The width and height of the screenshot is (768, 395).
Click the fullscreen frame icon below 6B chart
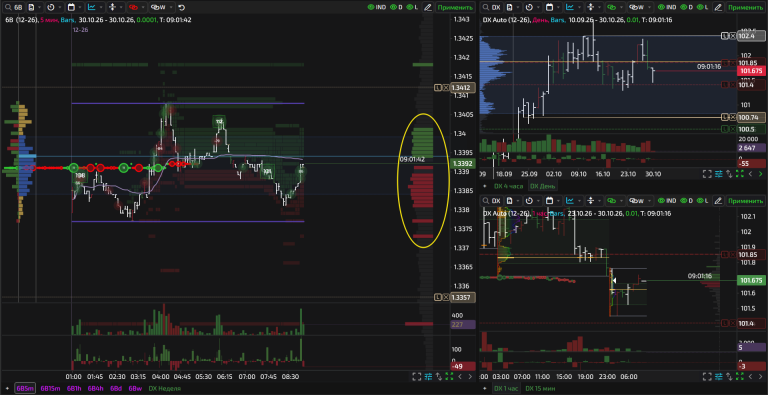416,376
